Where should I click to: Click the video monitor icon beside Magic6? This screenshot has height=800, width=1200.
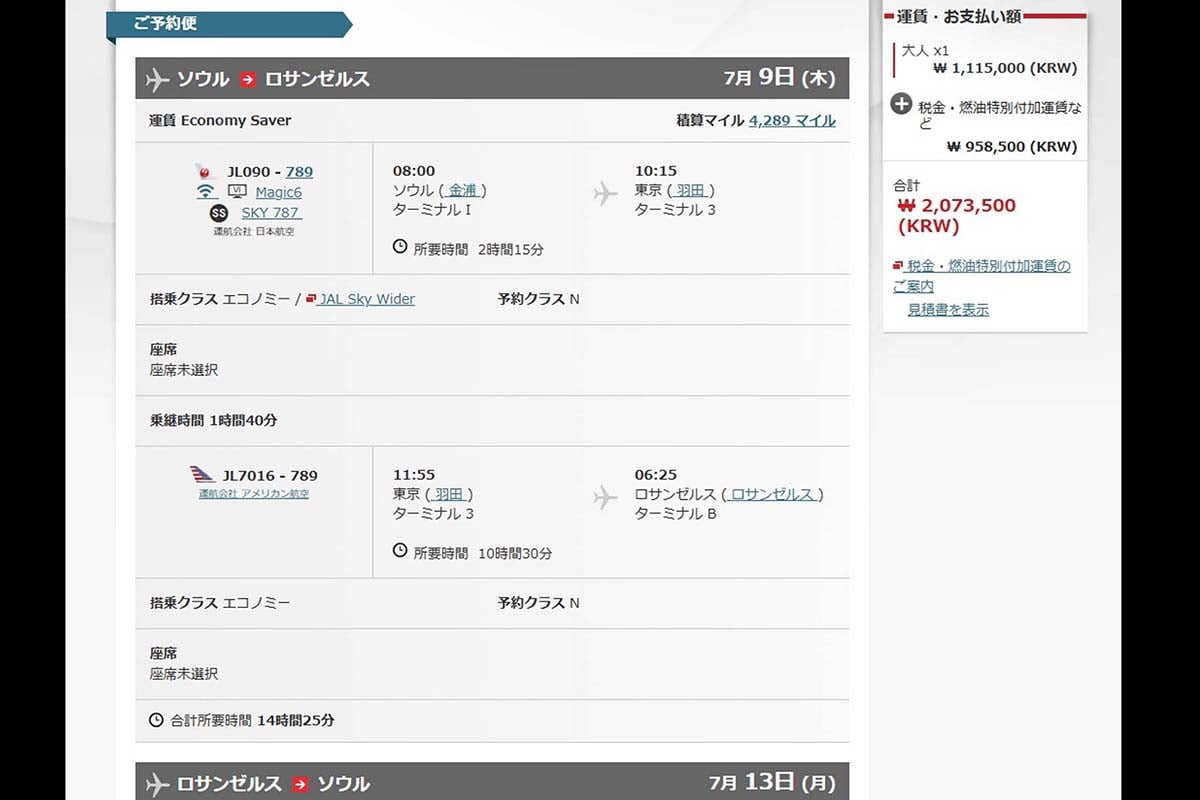click(237, 192)
